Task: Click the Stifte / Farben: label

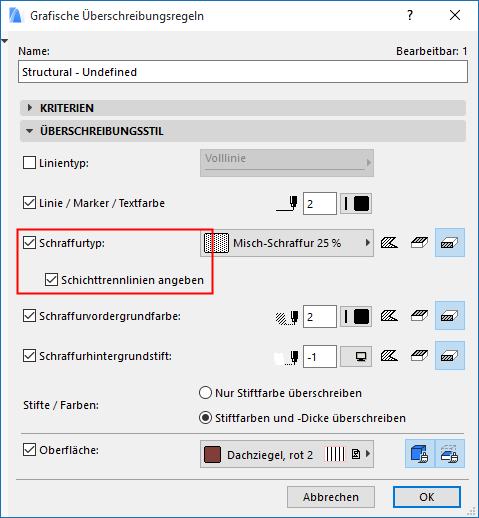Action: (x=61, y=405)
